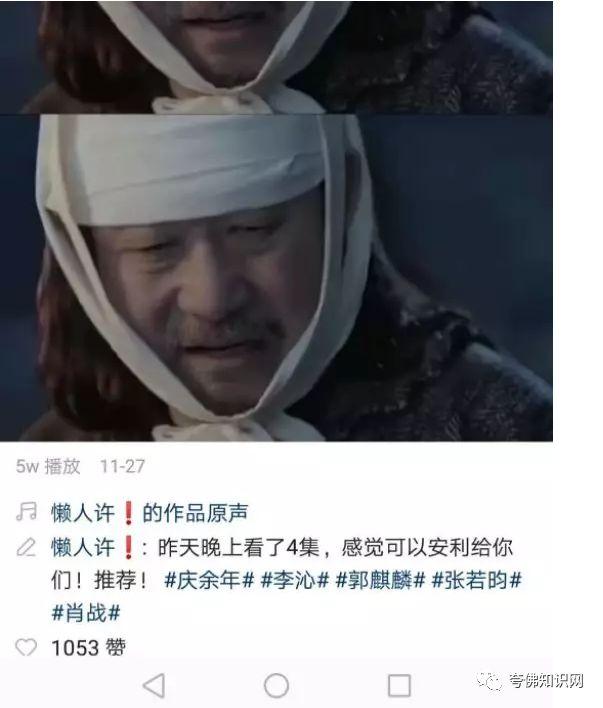Tap the 5w 播放 play count

48,466
